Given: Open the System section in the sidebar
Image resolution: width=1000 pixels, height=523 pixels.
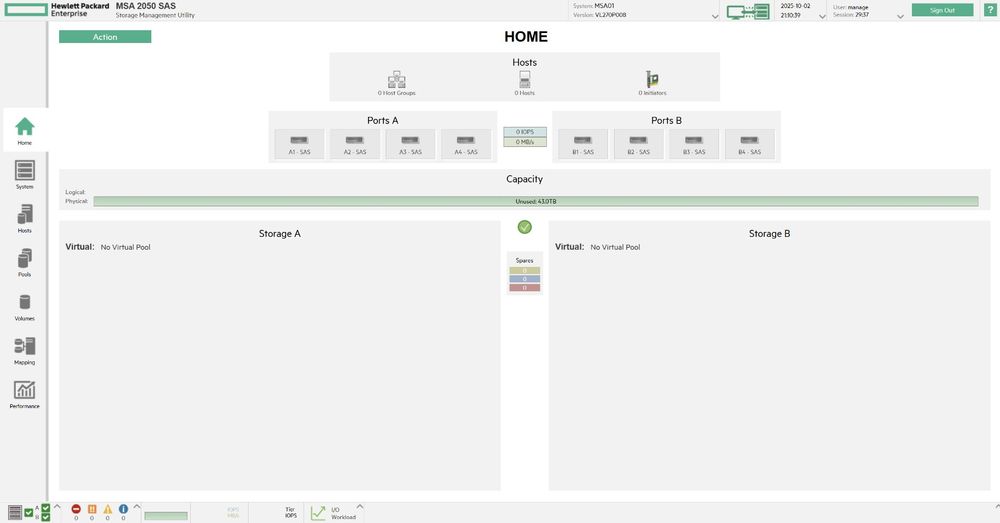Looking at the screenshot, I should (24, 174).
